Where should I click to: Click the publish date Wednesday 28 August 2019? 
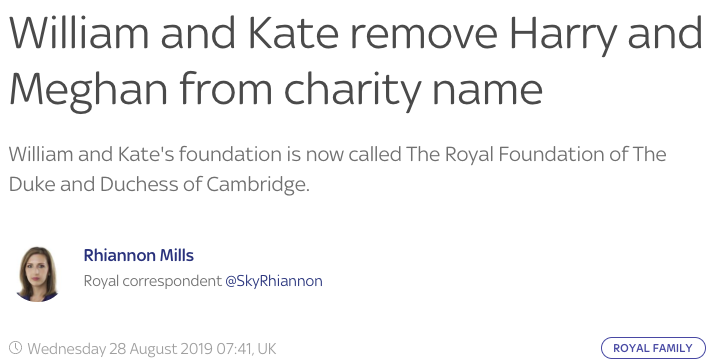click(120, 348)
